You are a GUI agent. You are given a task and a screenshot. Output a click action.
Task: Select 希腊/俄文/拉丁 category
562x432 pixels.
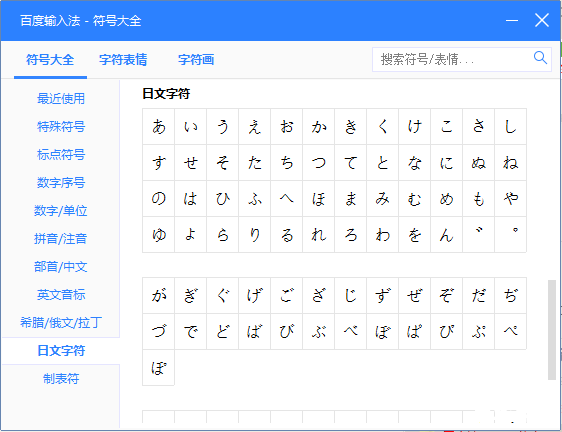tap(61, 323)
